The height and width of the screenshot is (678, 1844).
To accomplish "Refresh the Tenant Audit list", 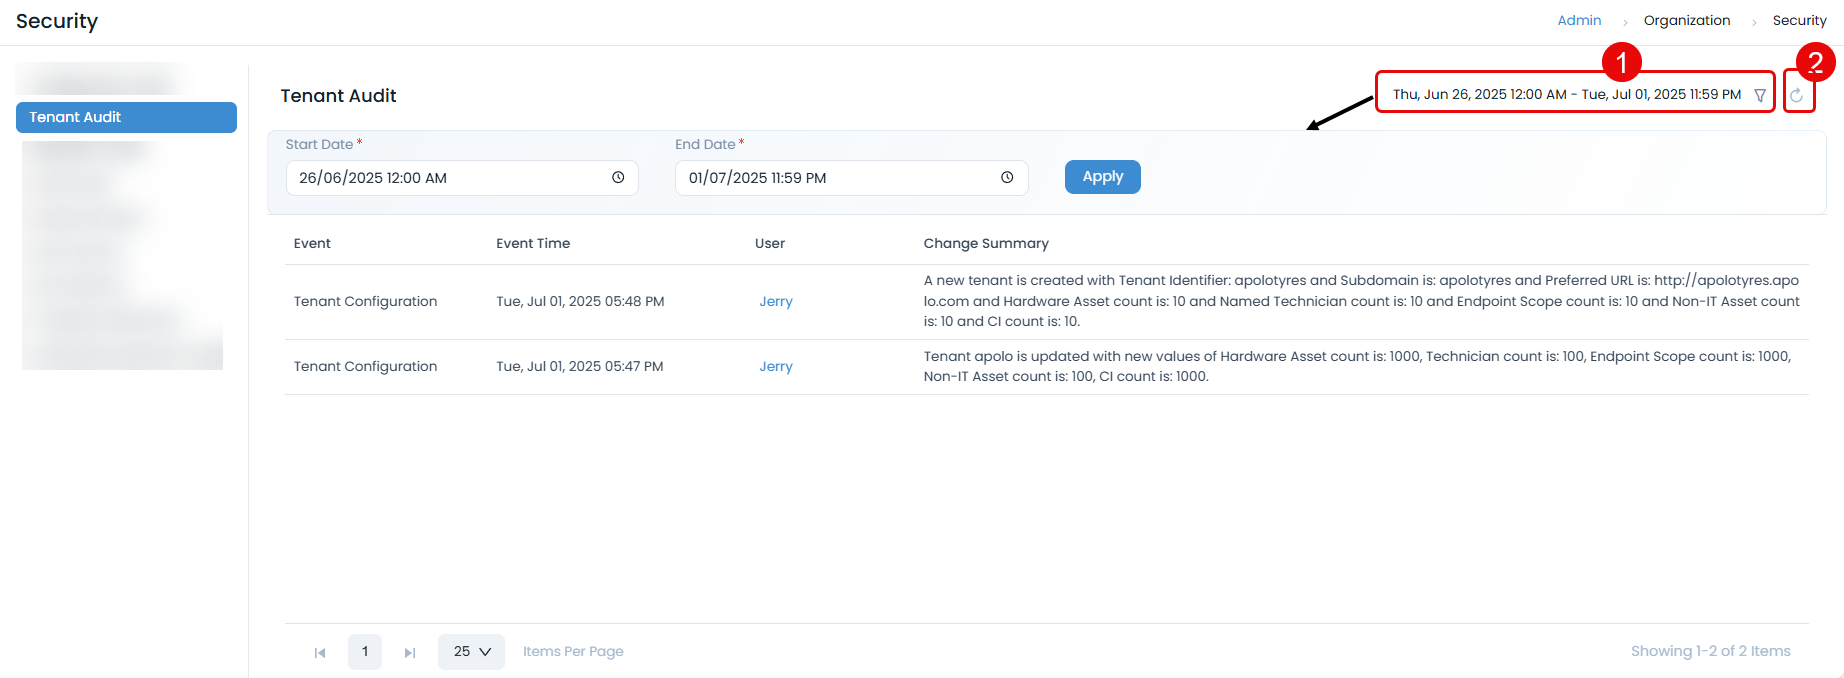I will [1797, 95].
